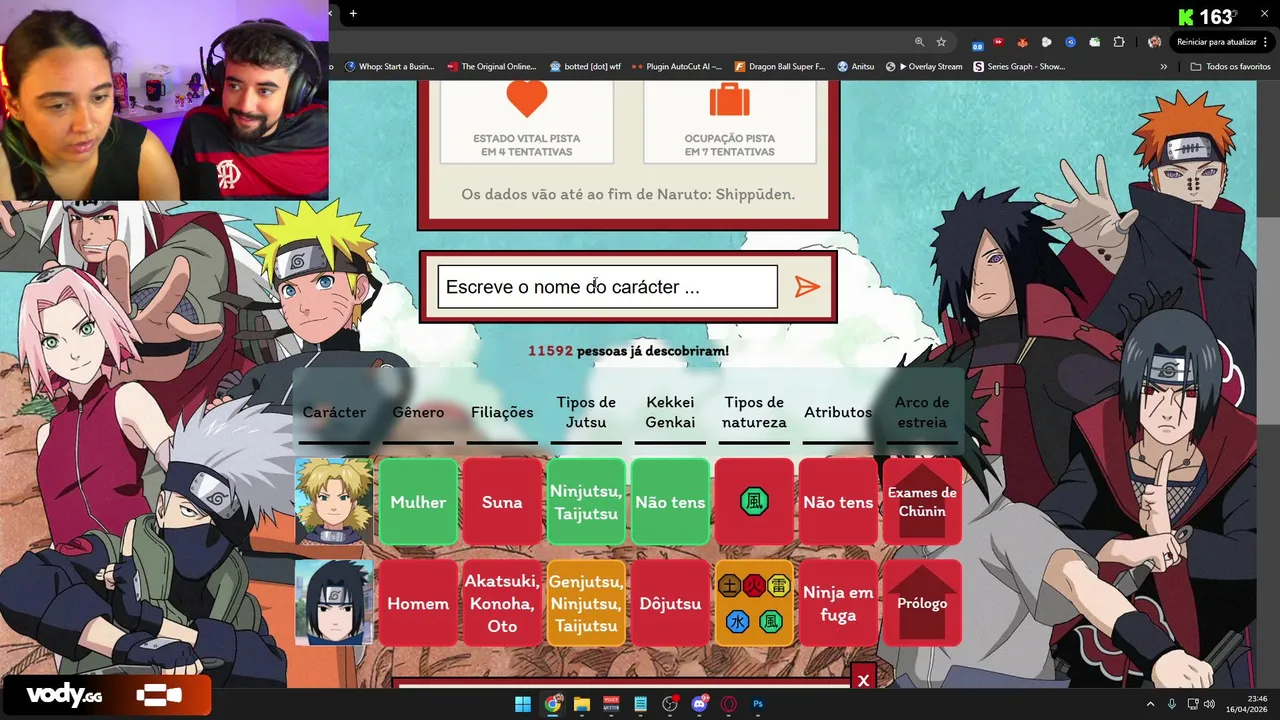Open the volume speaker icon in system tray
This screenshot has height=720, width=1280.
click(x=1210, y=704)
